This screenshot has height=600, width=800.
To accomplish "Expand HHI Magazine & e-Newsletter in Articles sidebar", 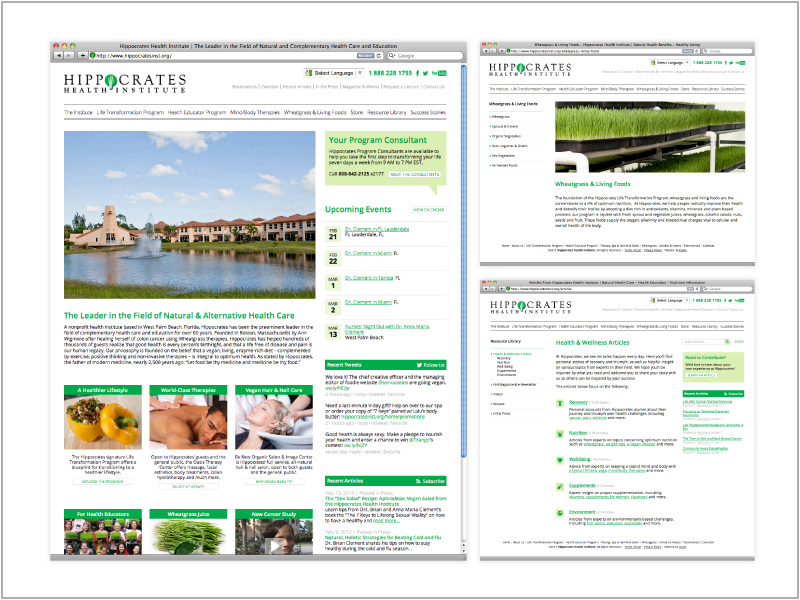I will pos(513,384).
